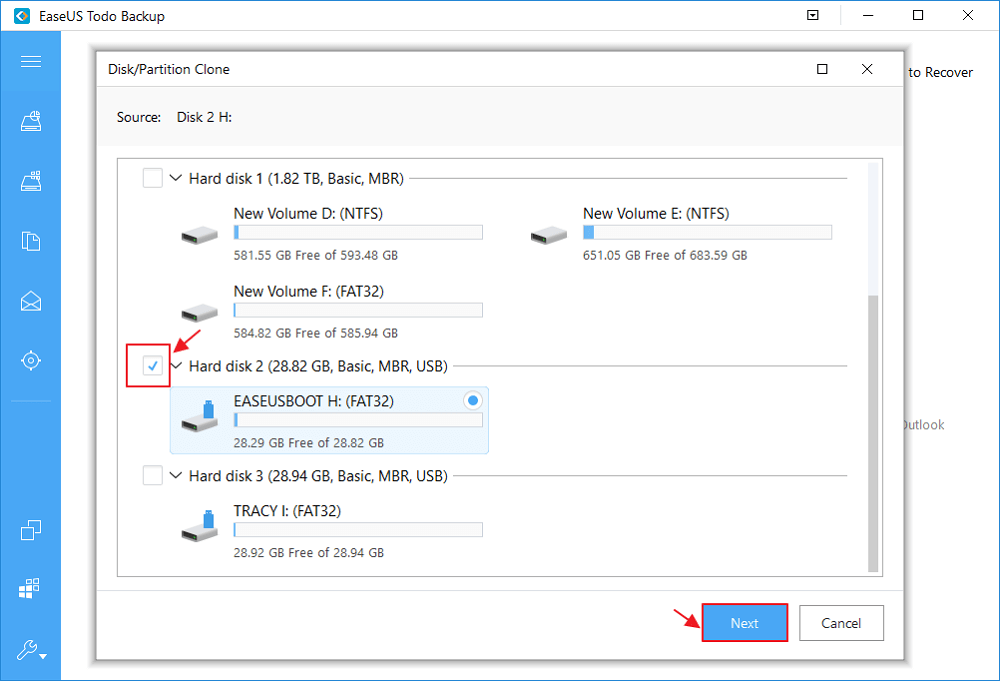Check the Hard disk 1 checkbox
1000x681 pixels.
click(x=151, y=177)
